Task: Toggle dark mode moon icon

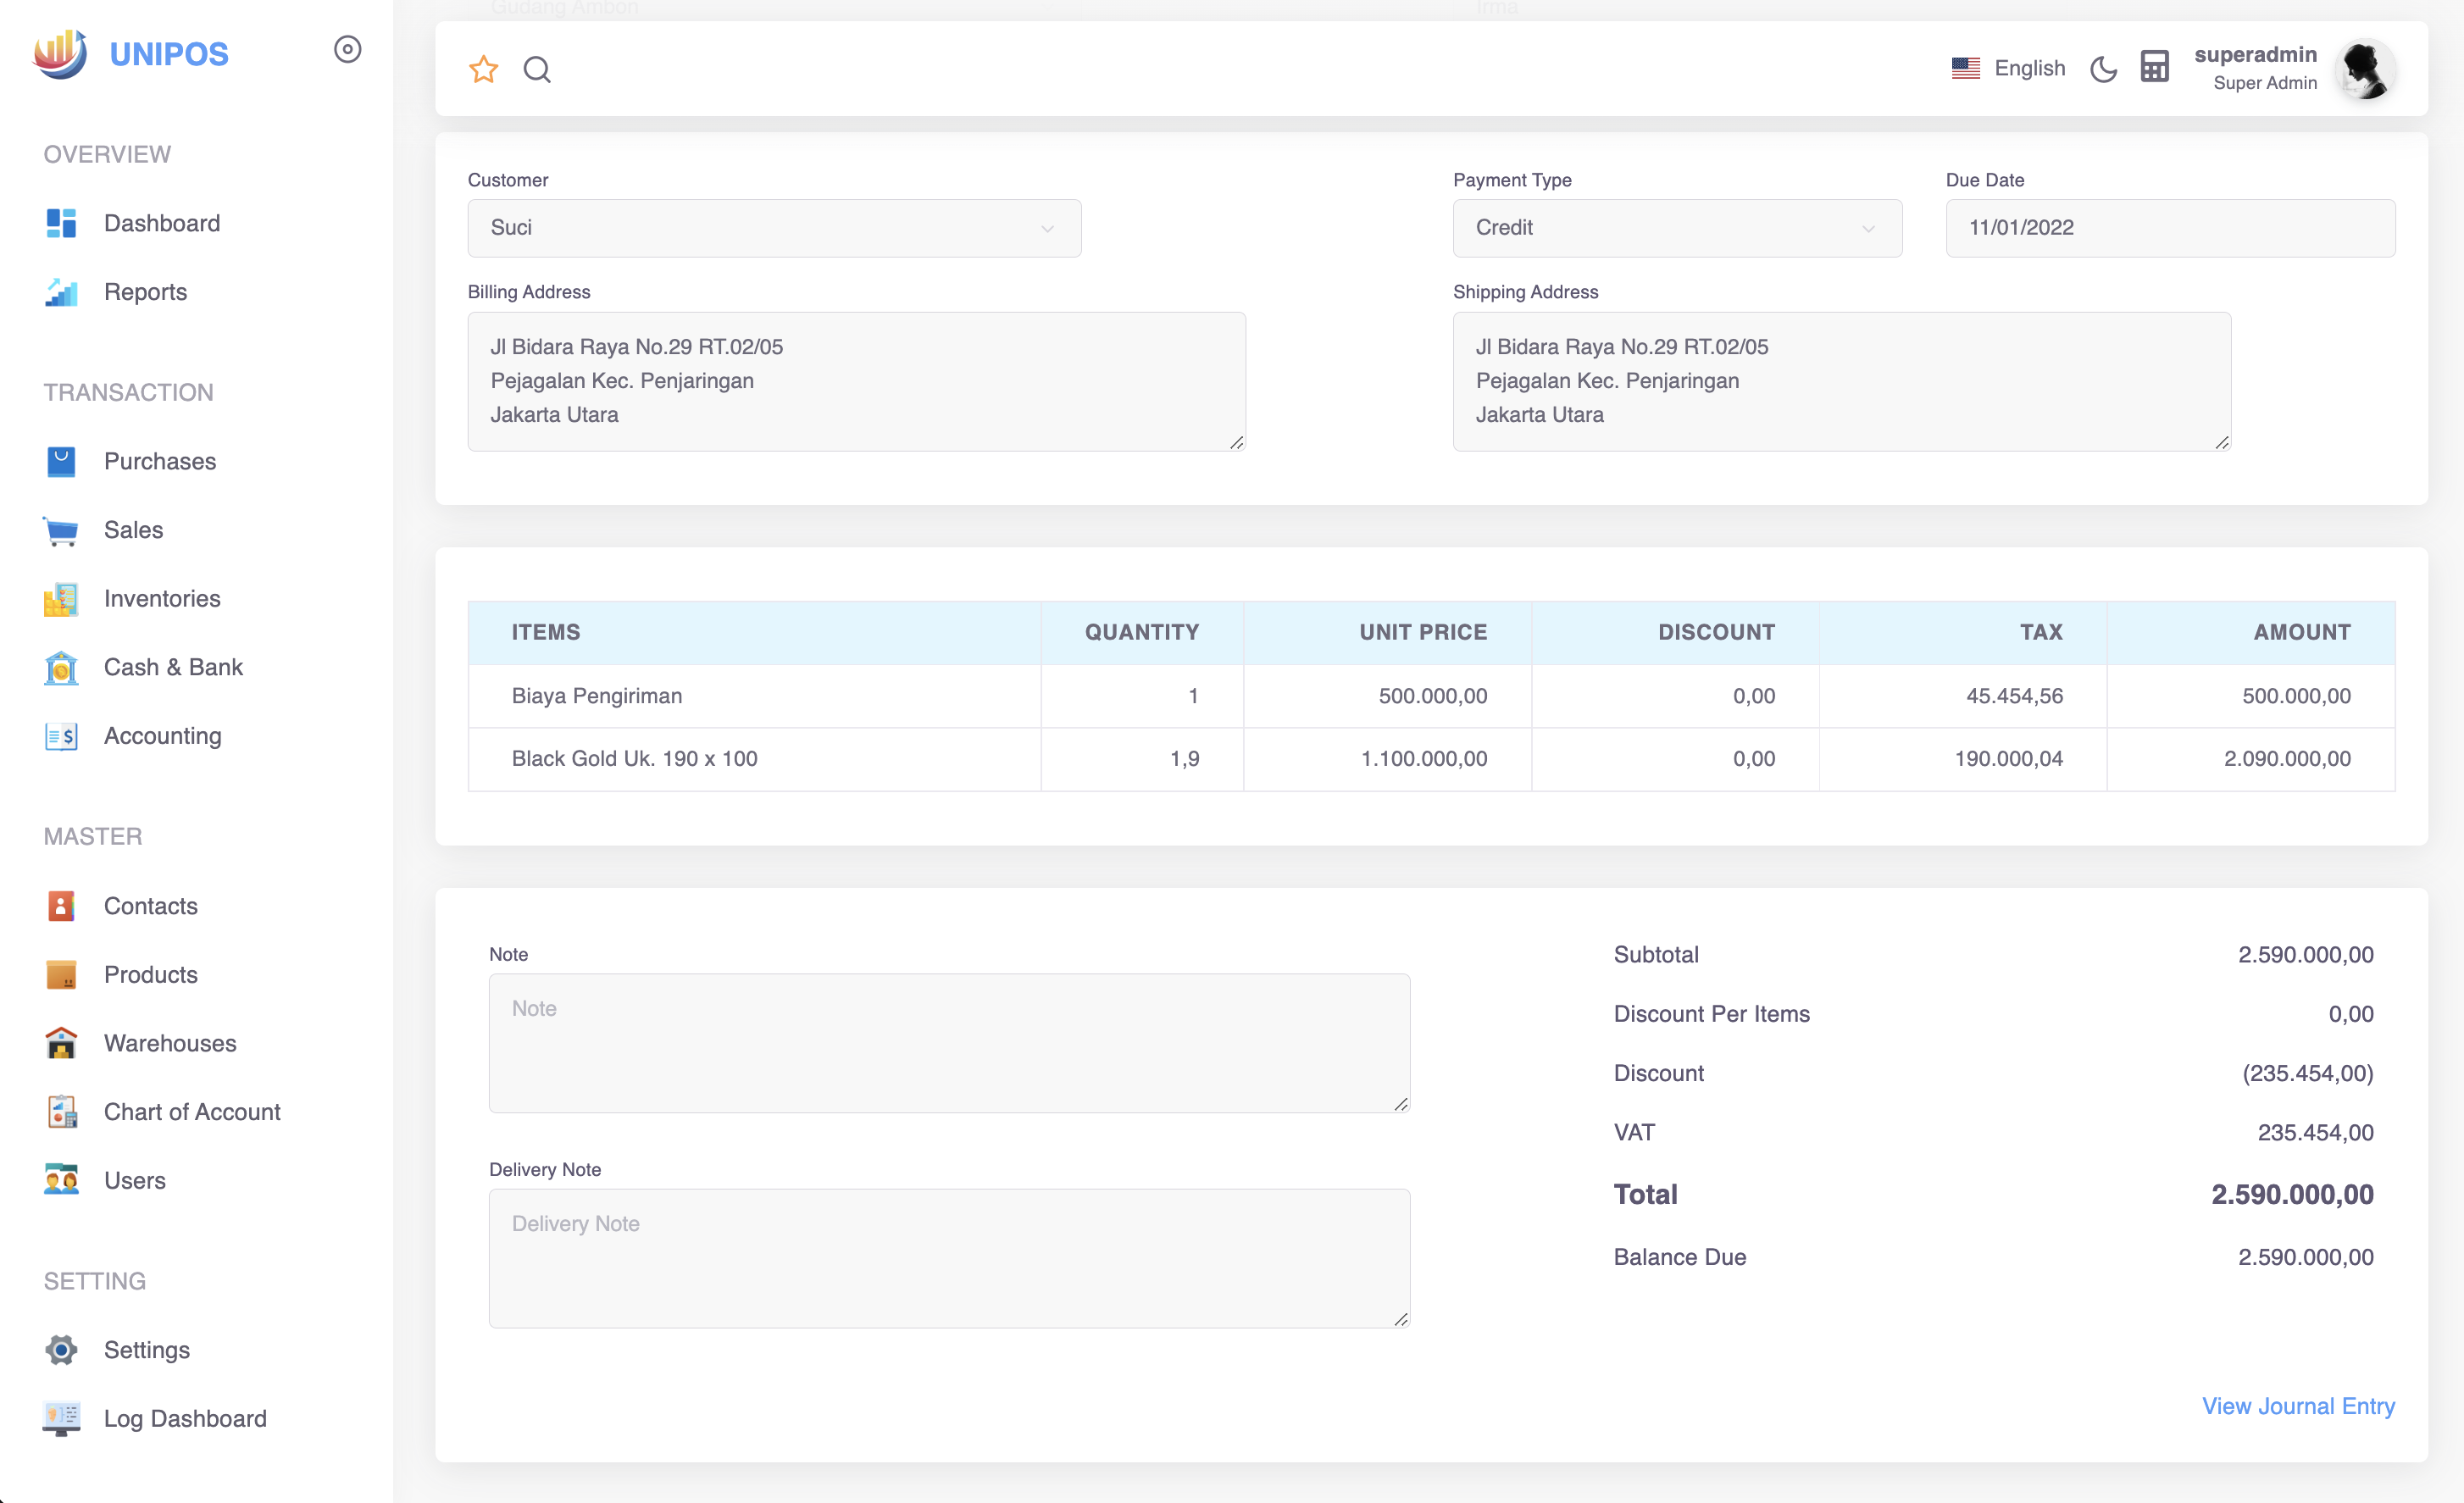Action: click(2104, 68)
